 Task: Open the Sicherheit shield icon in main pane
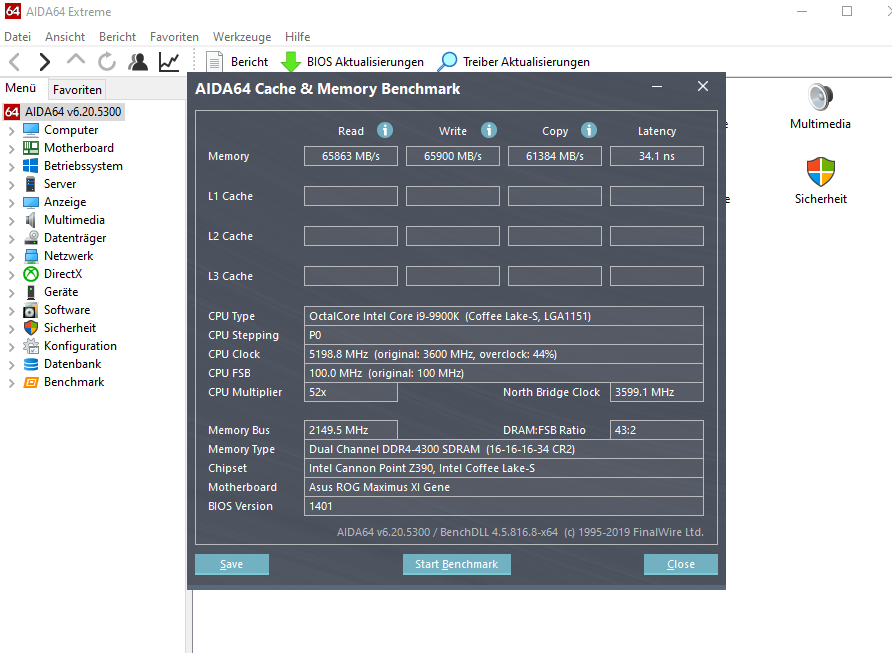pos(820,172)
